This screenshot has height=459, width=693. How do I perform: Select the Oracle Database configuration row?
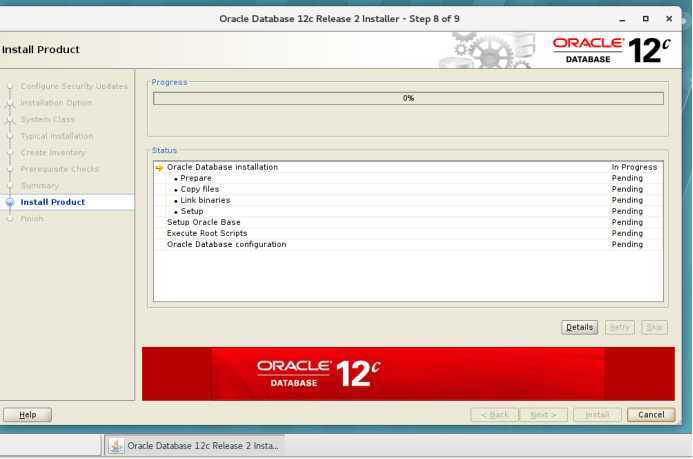(x=408, y=244)
